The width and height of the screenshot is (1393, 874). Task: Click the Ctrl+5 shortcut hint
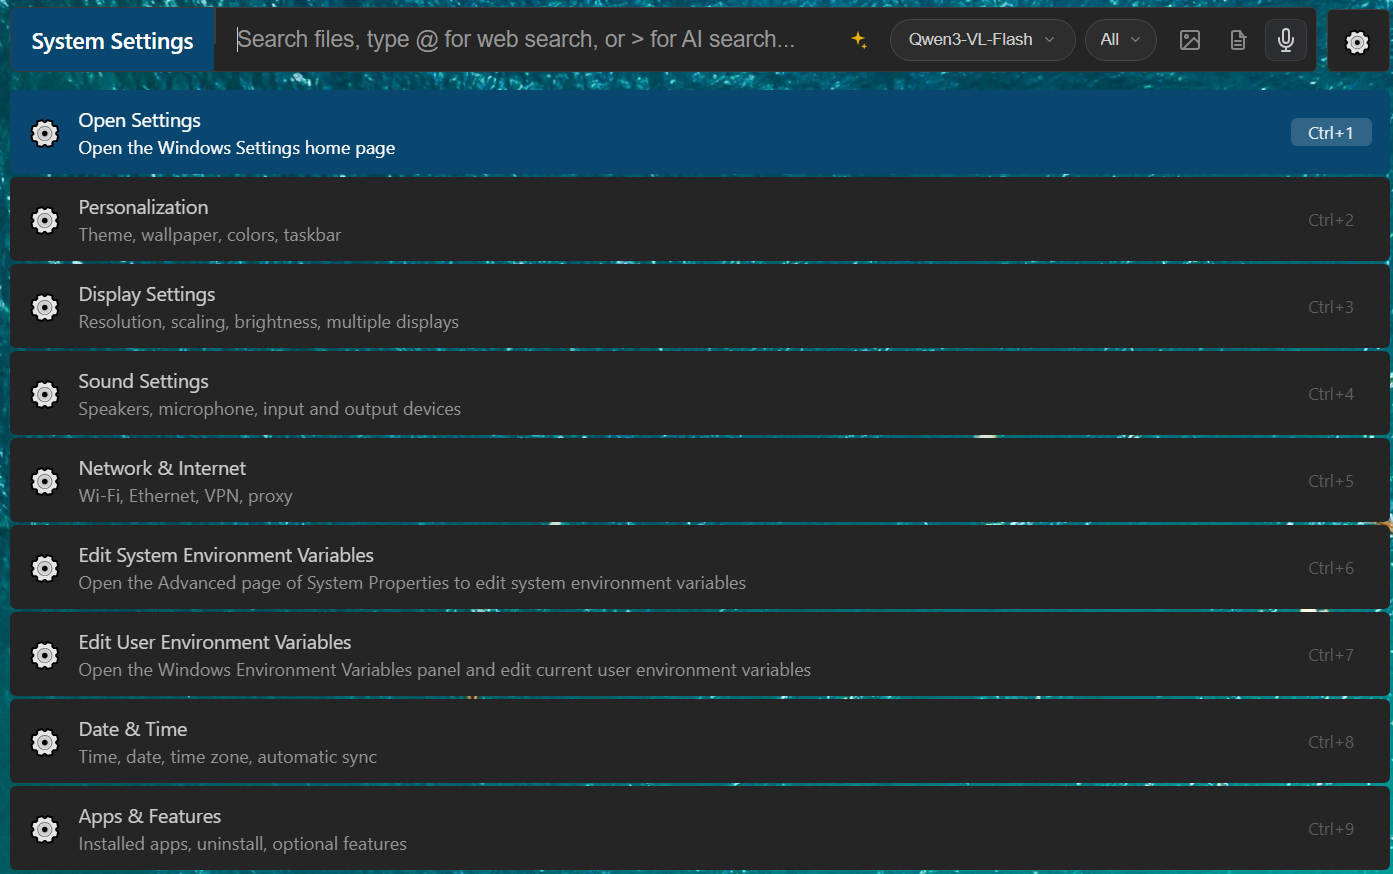[1331, 481]
